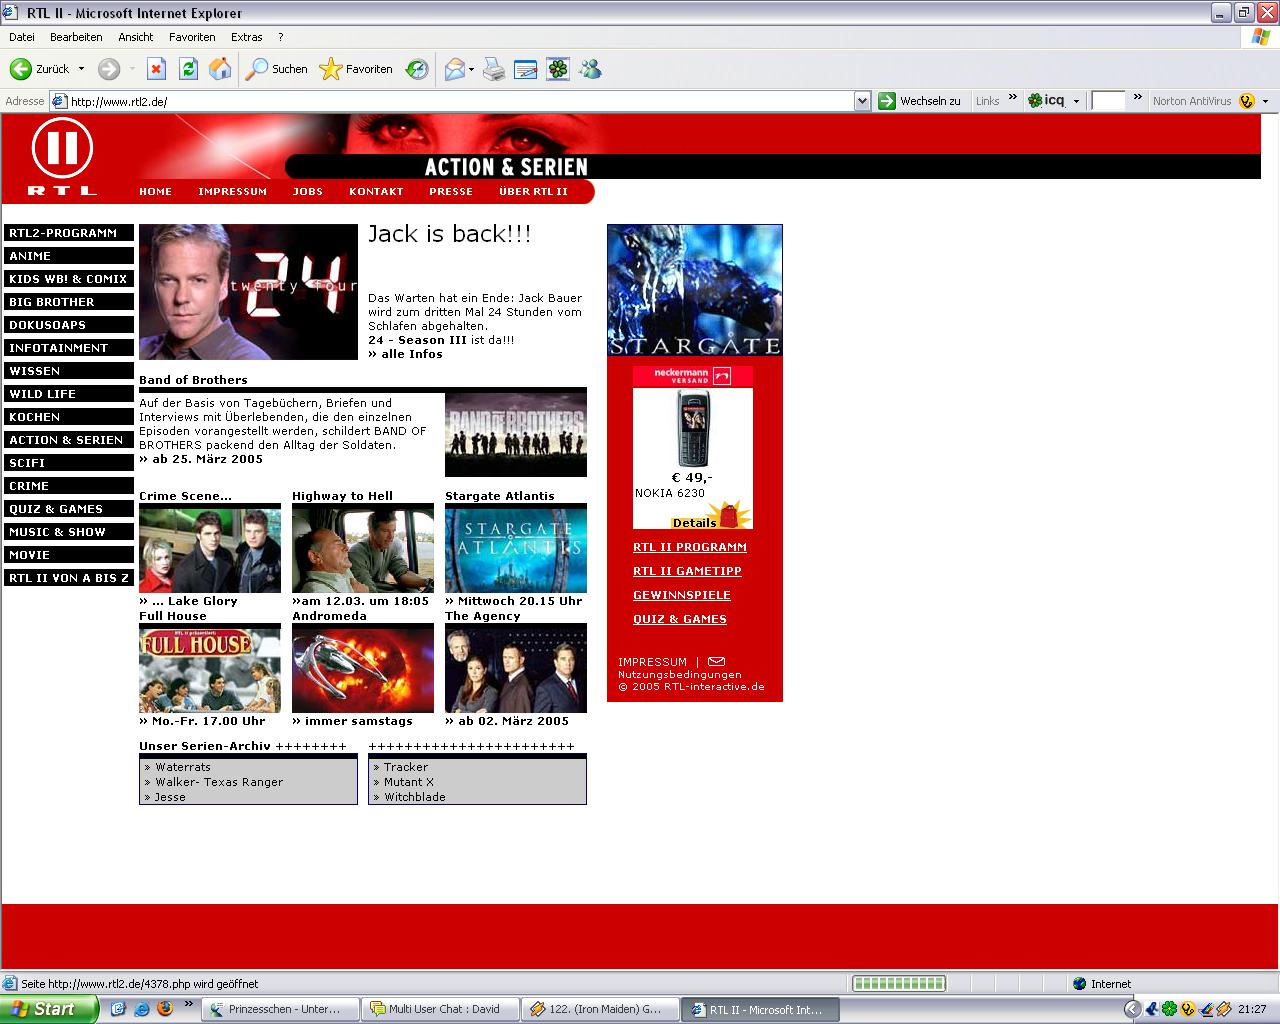Click the Andromeda spaceship thumbnail
Screen dimensions: 1280x1024
(x=363, y=668)
